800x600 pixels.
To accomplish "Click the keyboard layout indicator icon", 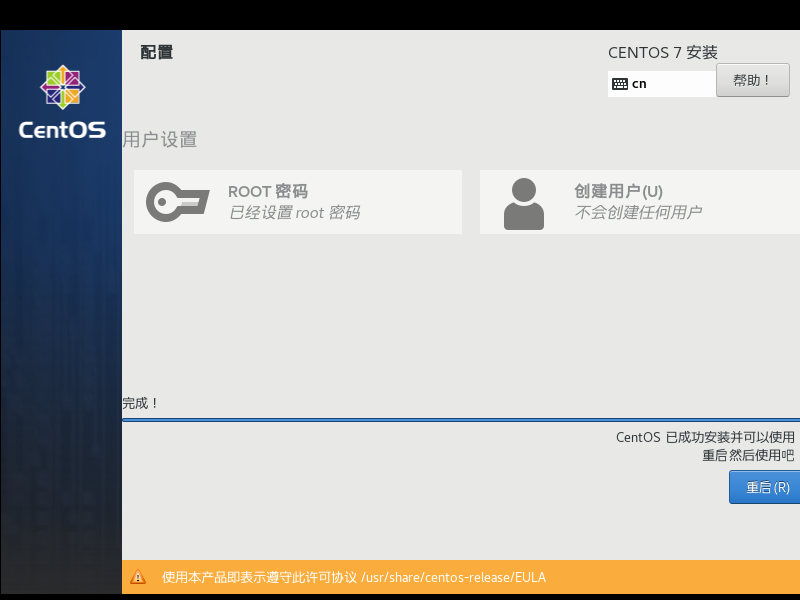I will pos(620,83).
